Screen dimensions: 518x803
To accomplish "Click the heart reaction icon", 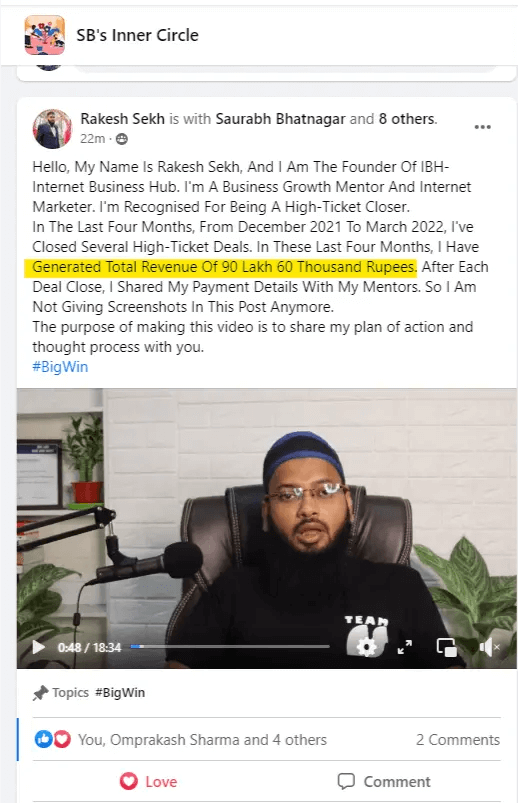I will pos(62,739).
